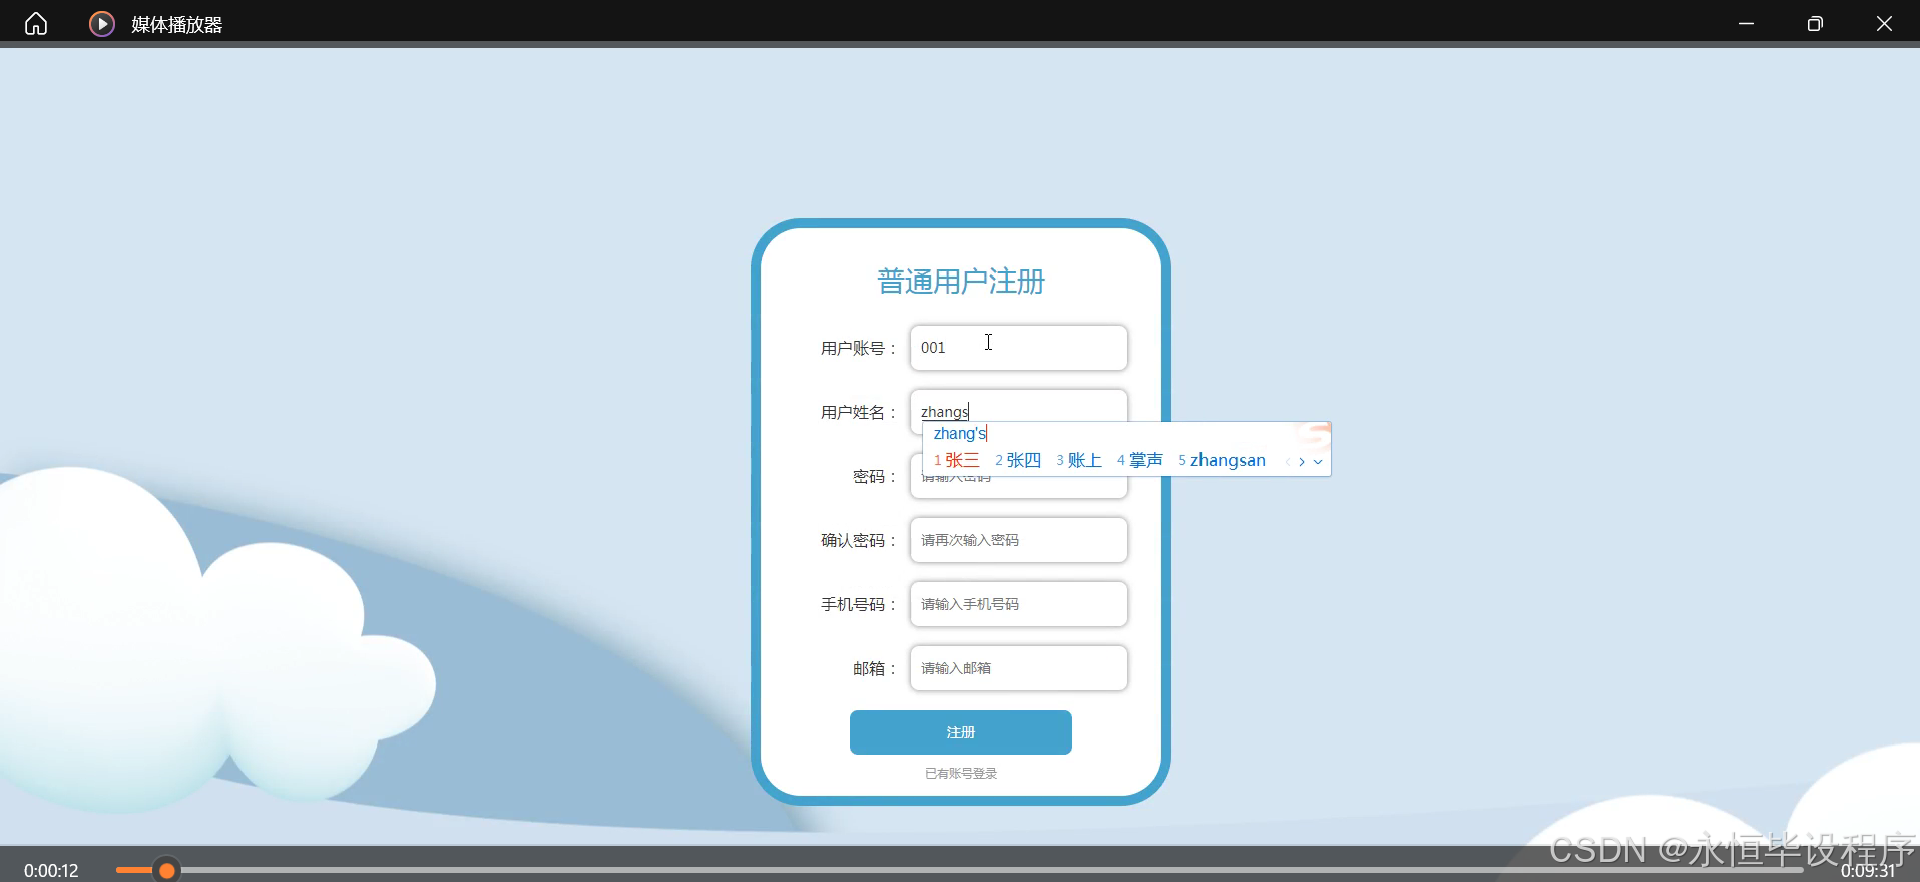The image size is (1920, 882).
Task: Close the media player window
Action: tap(1884, 23)
